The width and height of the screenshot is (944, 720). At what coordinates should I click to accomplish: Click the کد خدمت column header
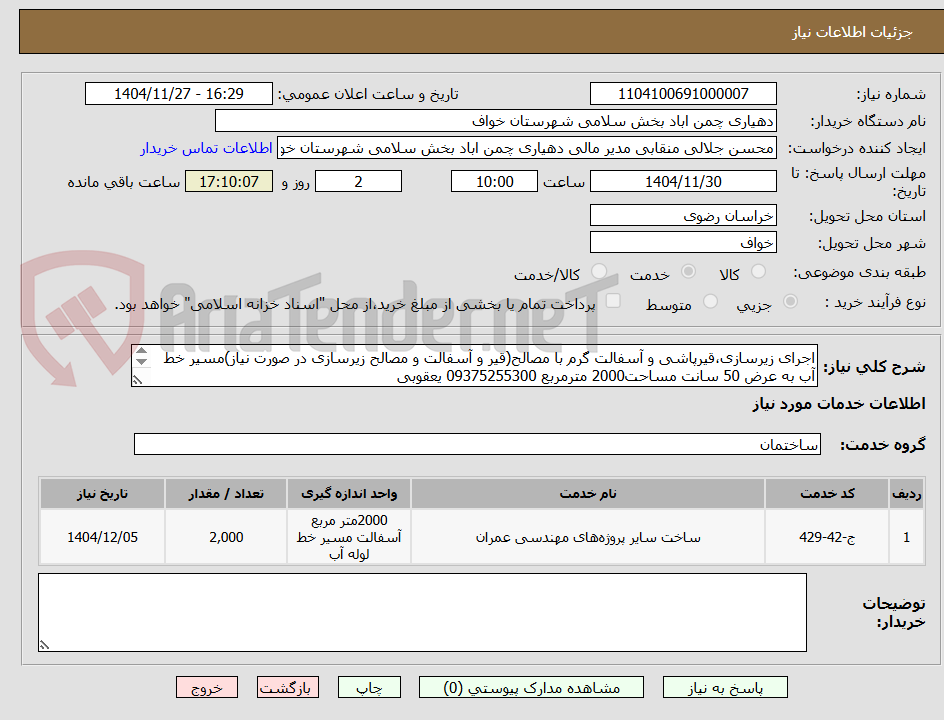pos(827,494)
